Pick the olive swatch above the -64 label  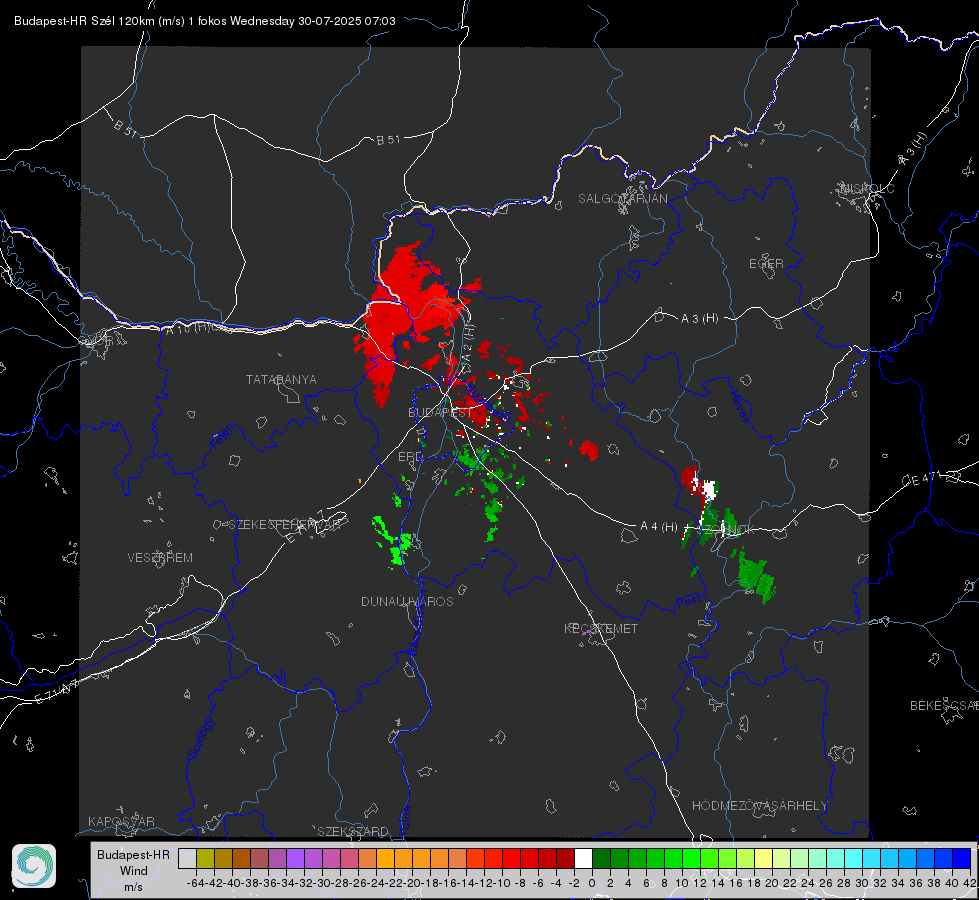coord(205,858)
